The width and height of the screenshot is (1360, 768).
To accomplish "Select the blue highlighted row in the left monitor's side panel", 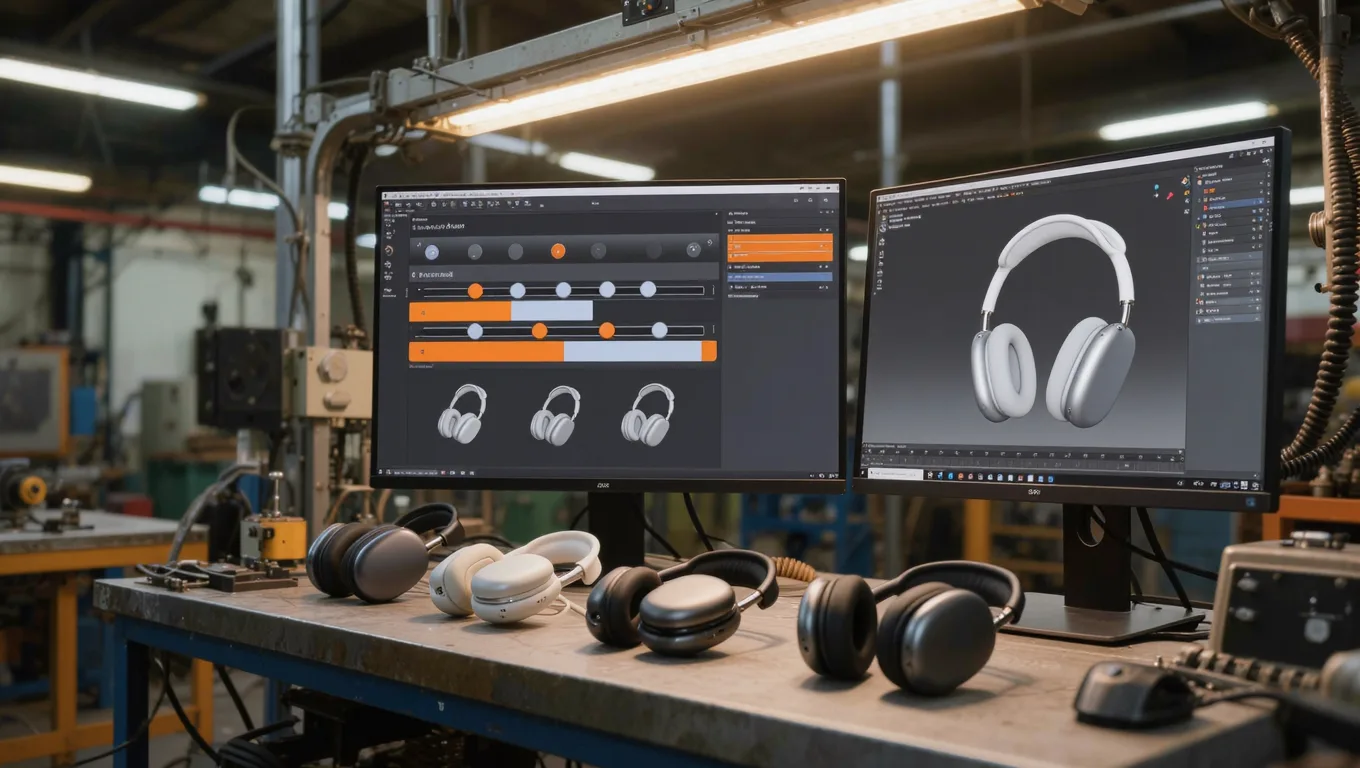I will pyautogui.click(x=780, y=276).
